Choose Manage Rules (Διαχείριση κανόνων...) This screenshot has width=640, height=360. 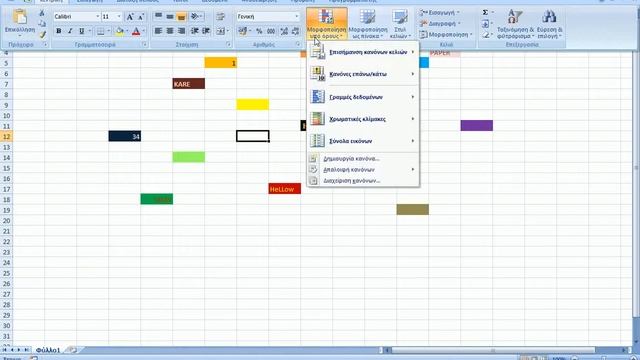363,180
